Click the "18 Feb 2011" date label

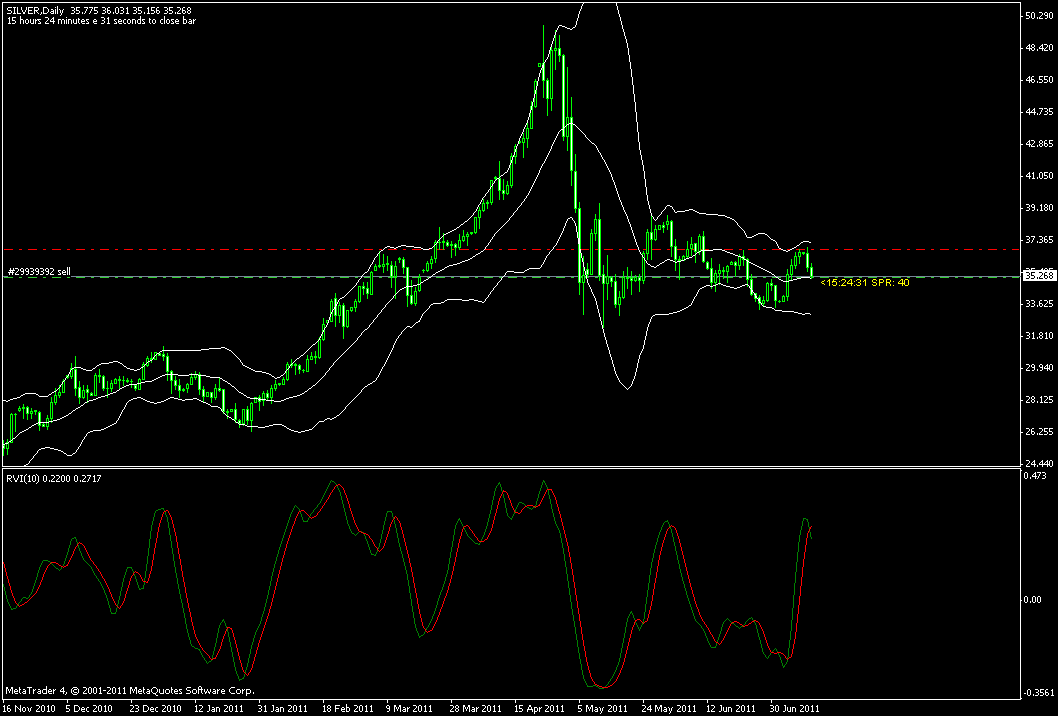tap(347, 709)
